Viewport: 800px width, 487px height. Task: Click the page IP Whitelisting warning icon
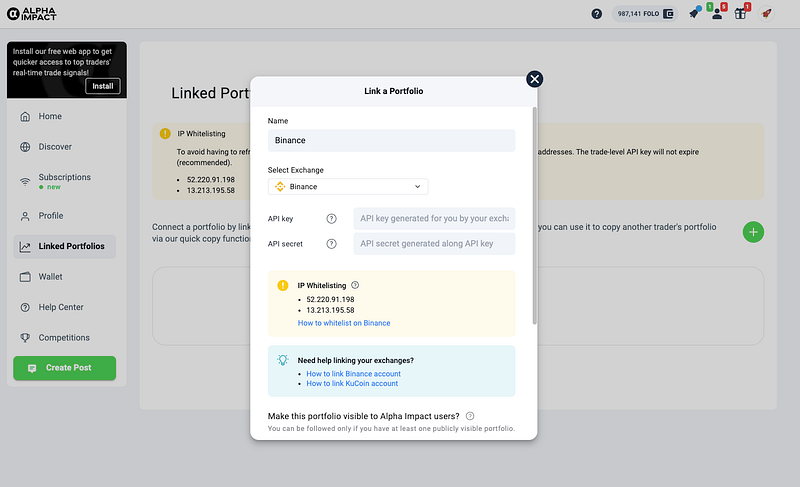pyautogui.click(x=165, y=134)
